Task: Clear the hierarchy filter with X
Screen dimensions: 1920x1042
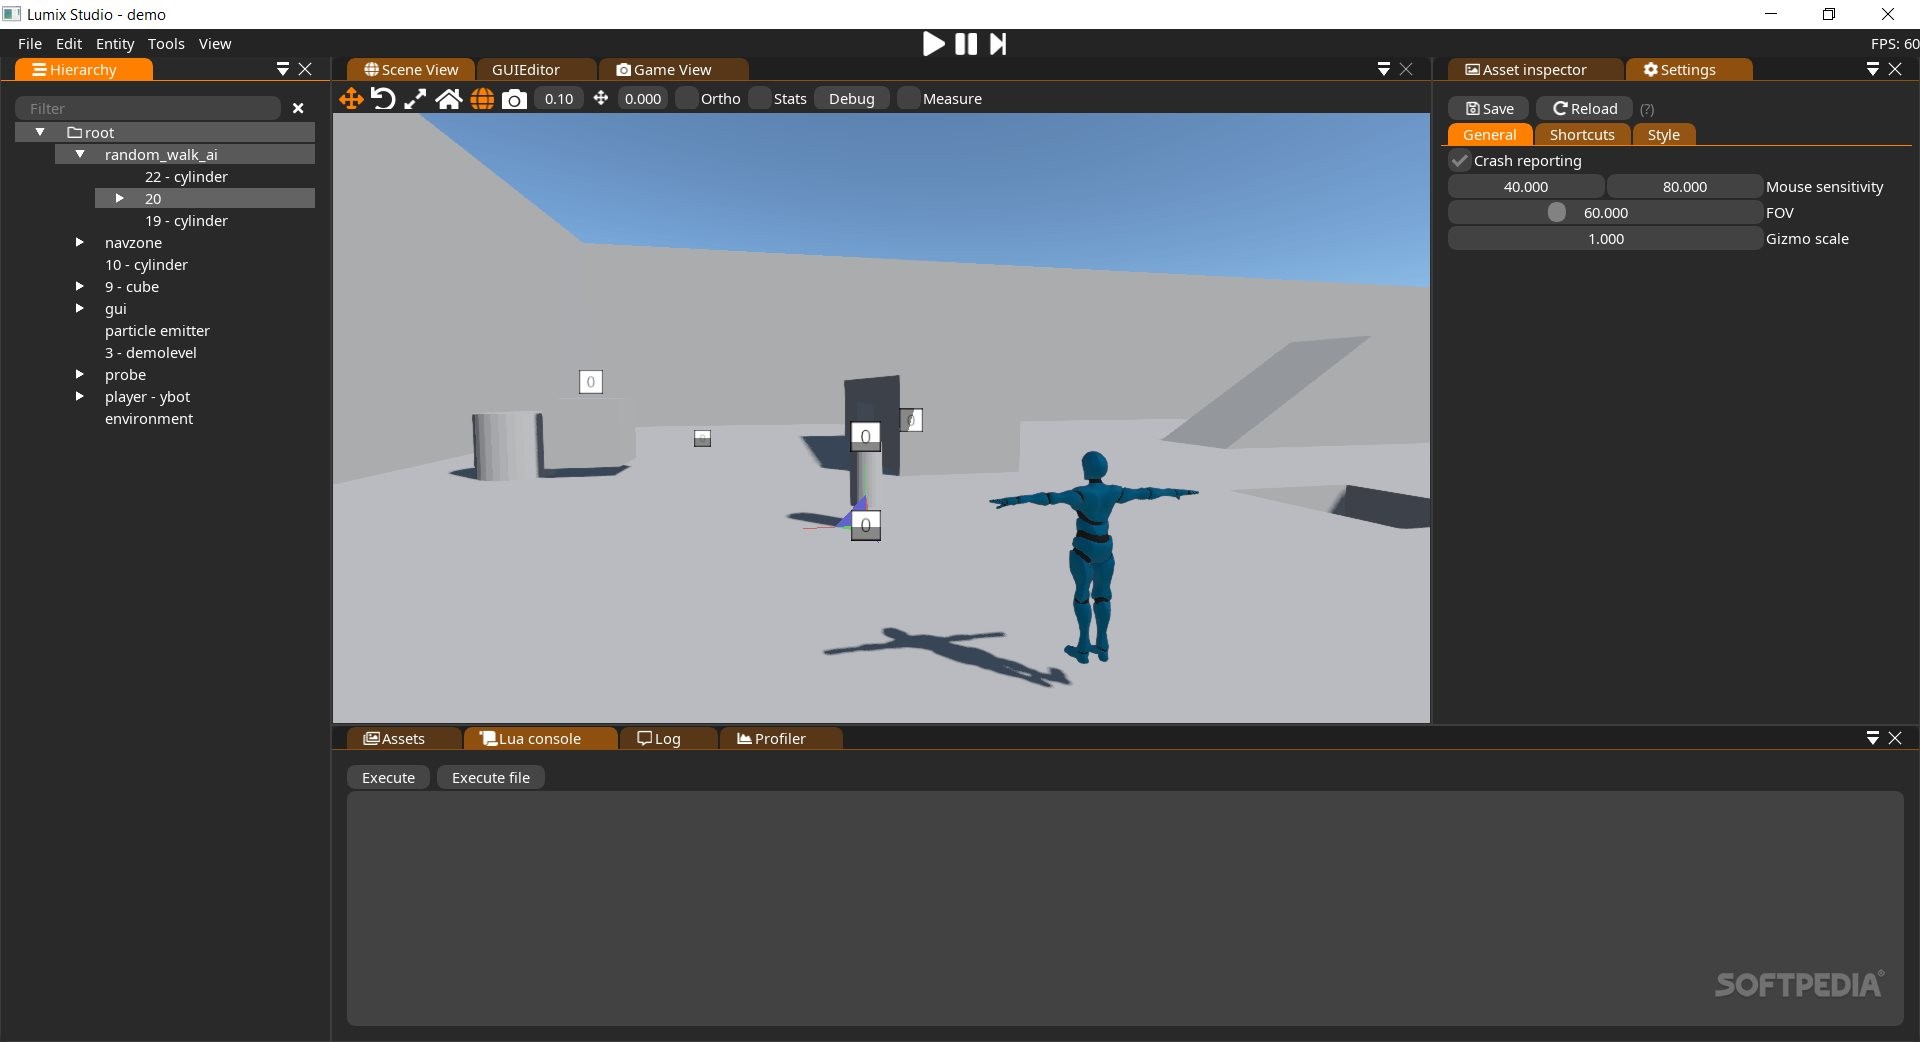Action: click(x=298, y=108)
